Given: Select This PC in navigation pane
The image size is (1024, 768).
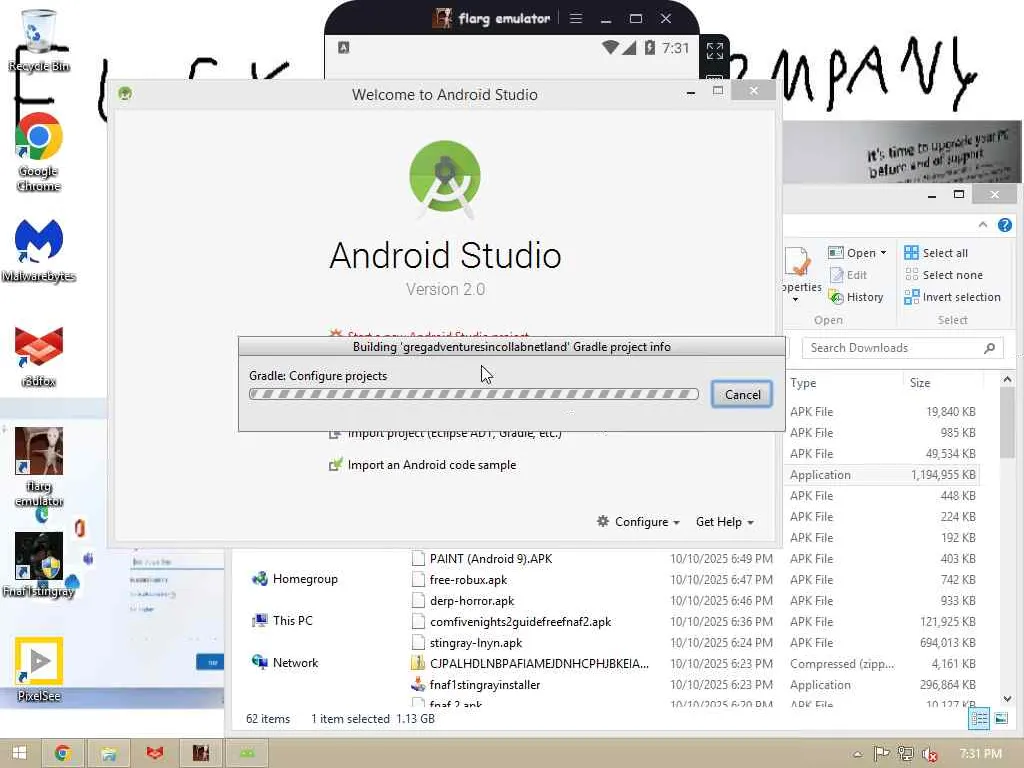Looking at the screenshot, I should 283,620.
